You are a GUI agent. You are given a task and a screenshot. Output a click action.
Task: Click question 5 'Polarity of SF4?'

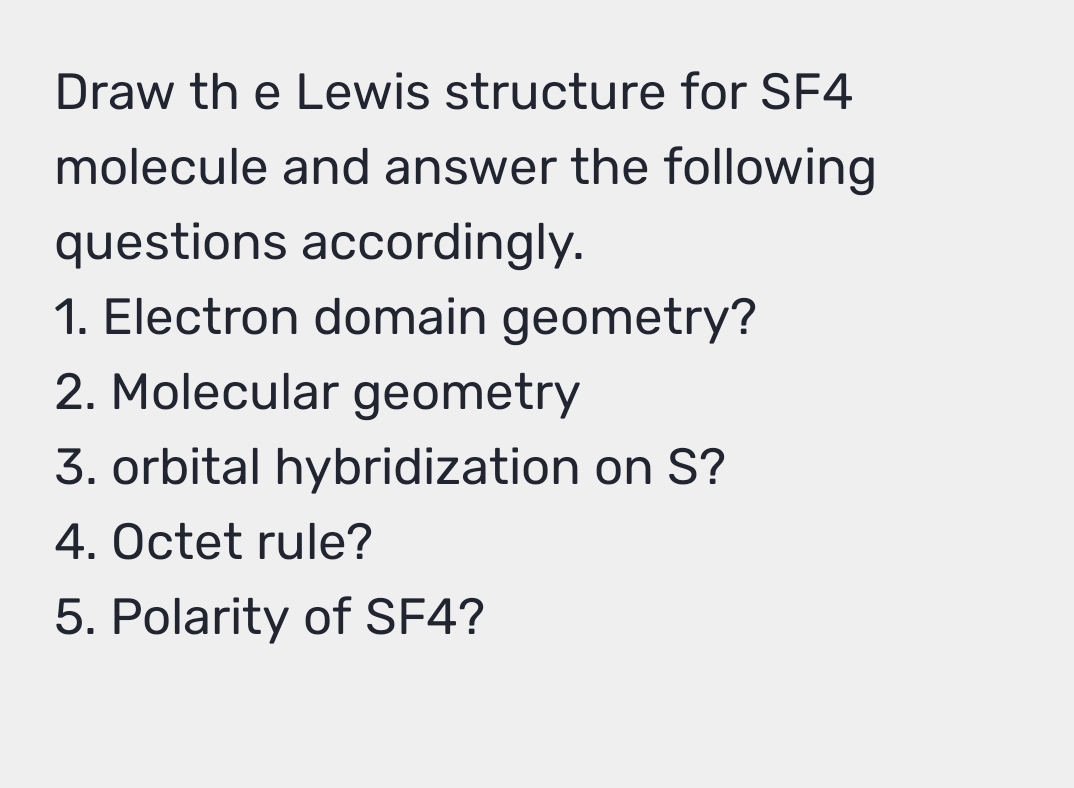270,617
